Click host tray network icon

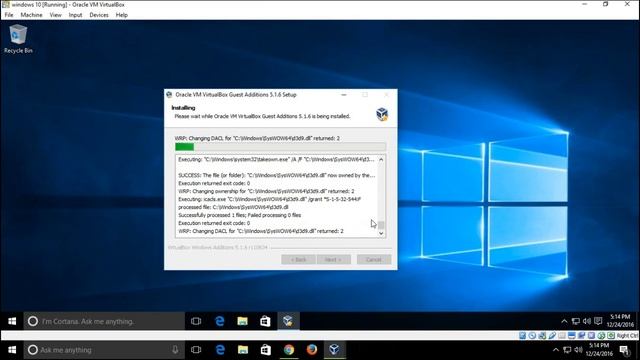(x=567, y=350)
